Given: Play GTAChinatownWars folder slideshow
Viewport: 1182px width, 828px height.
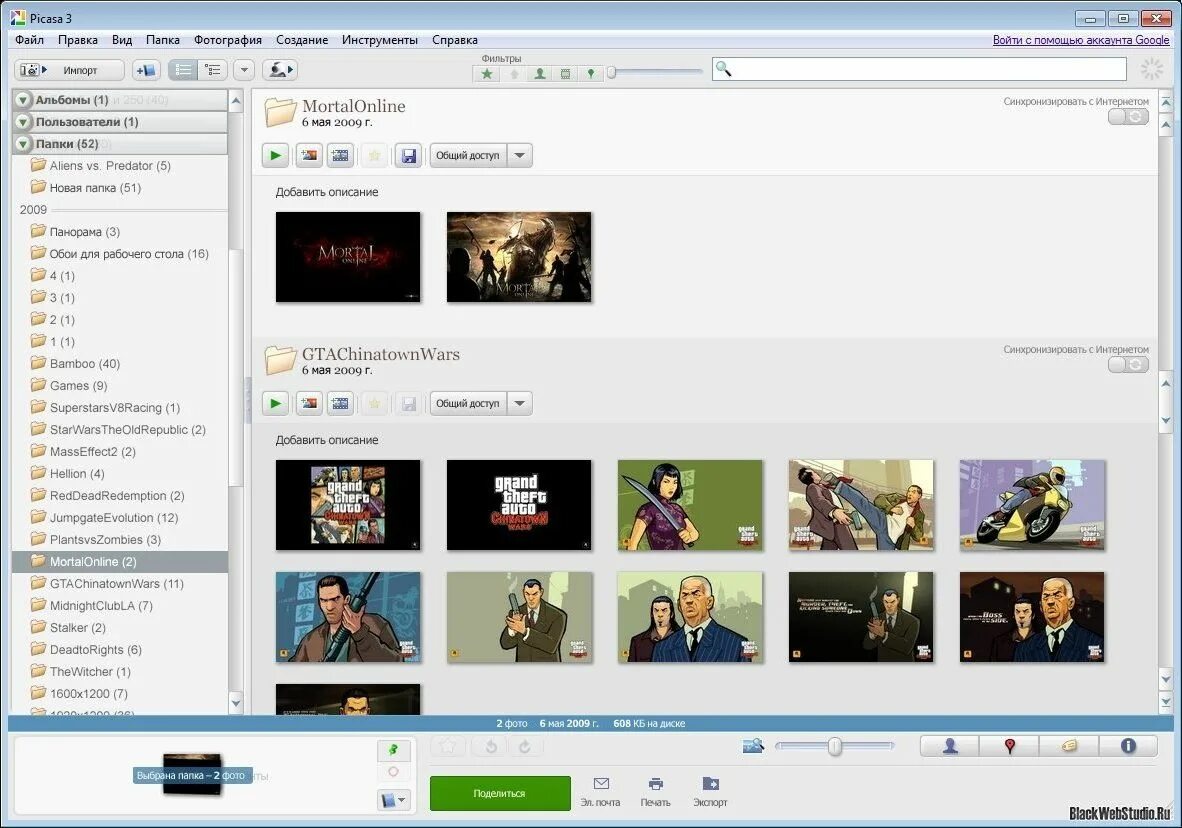Looking at the screenshot, I should 275,403.
